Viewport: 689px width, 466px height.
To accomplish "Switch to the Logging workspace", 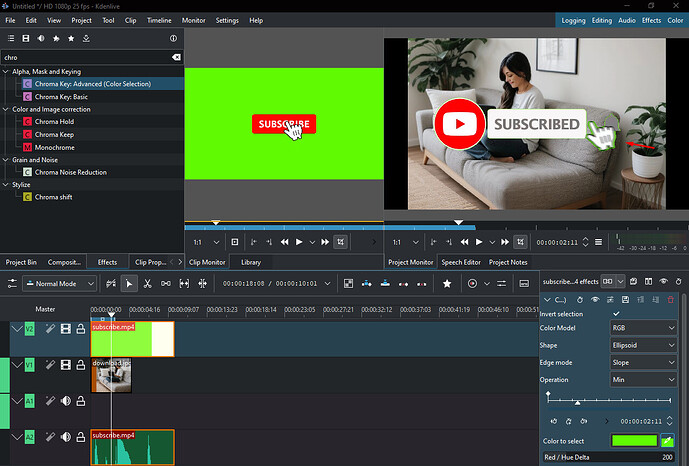I will pos(573,20).
